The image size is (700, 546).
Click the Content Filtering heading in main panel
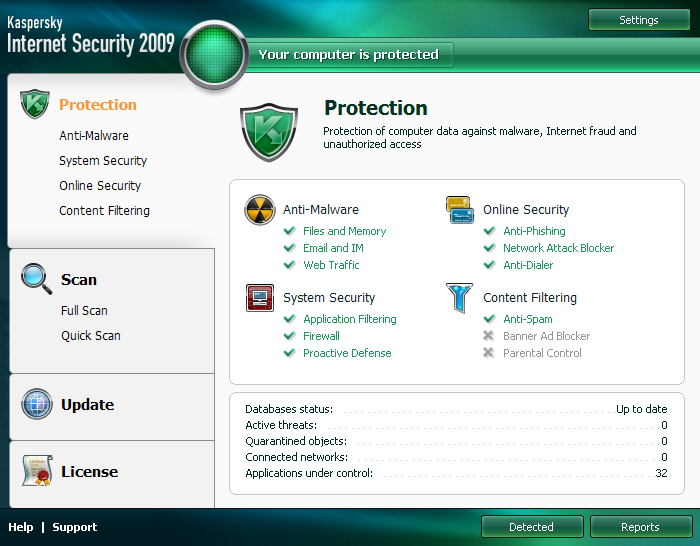coord(530,297)
